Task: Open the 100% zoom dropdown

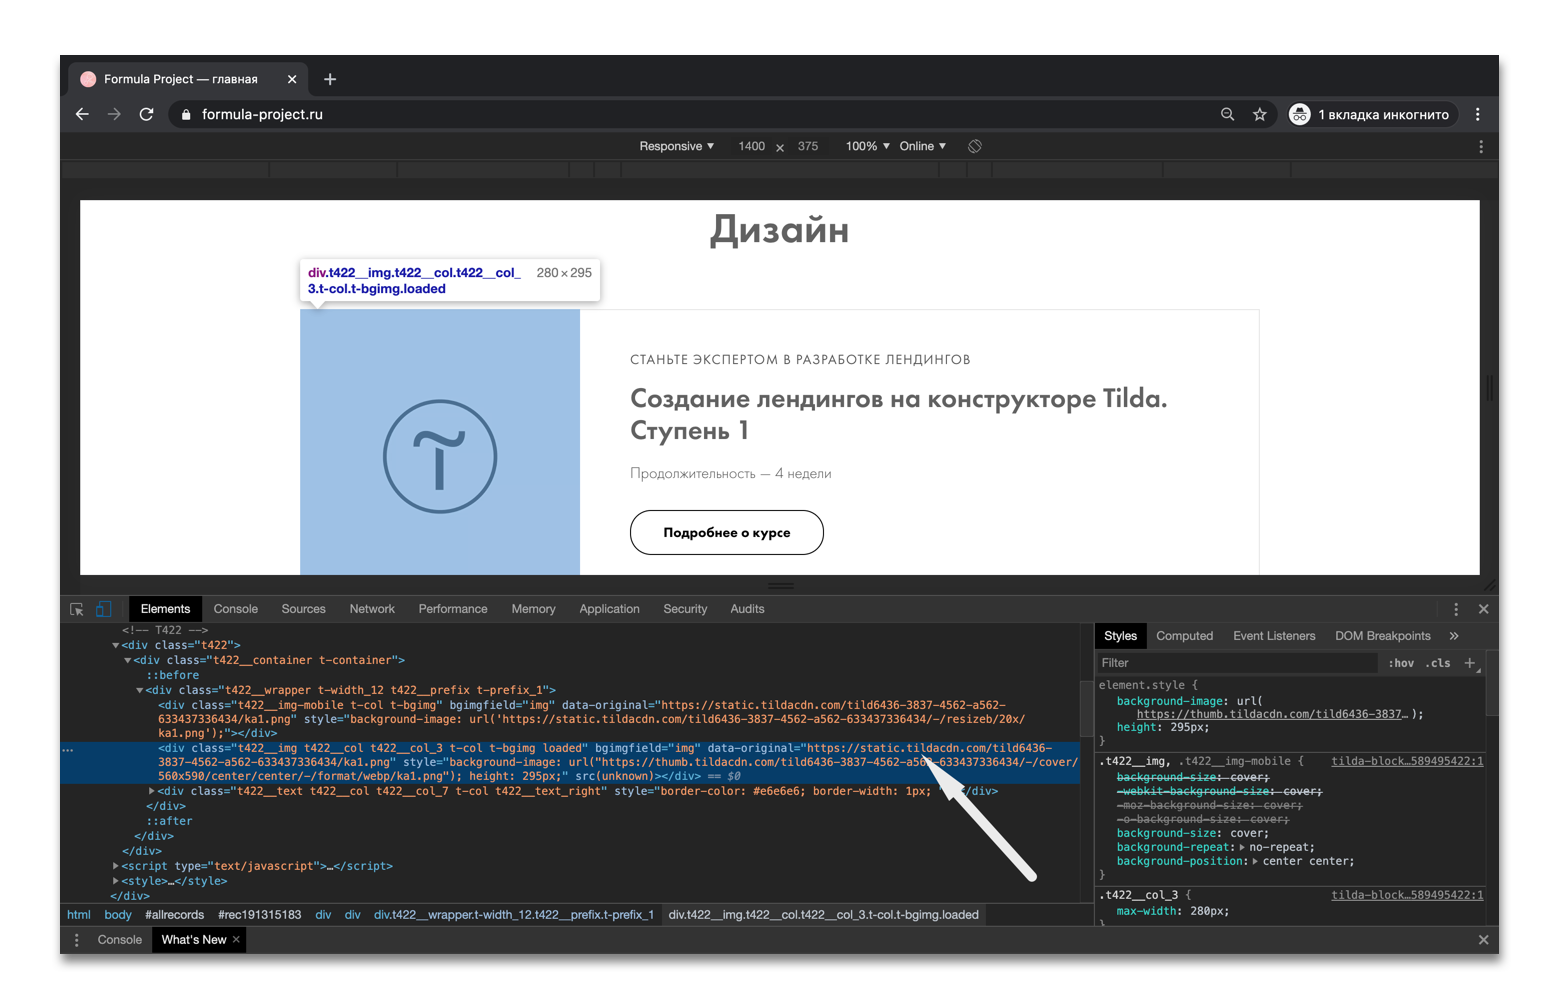Action: coord(867,146)
